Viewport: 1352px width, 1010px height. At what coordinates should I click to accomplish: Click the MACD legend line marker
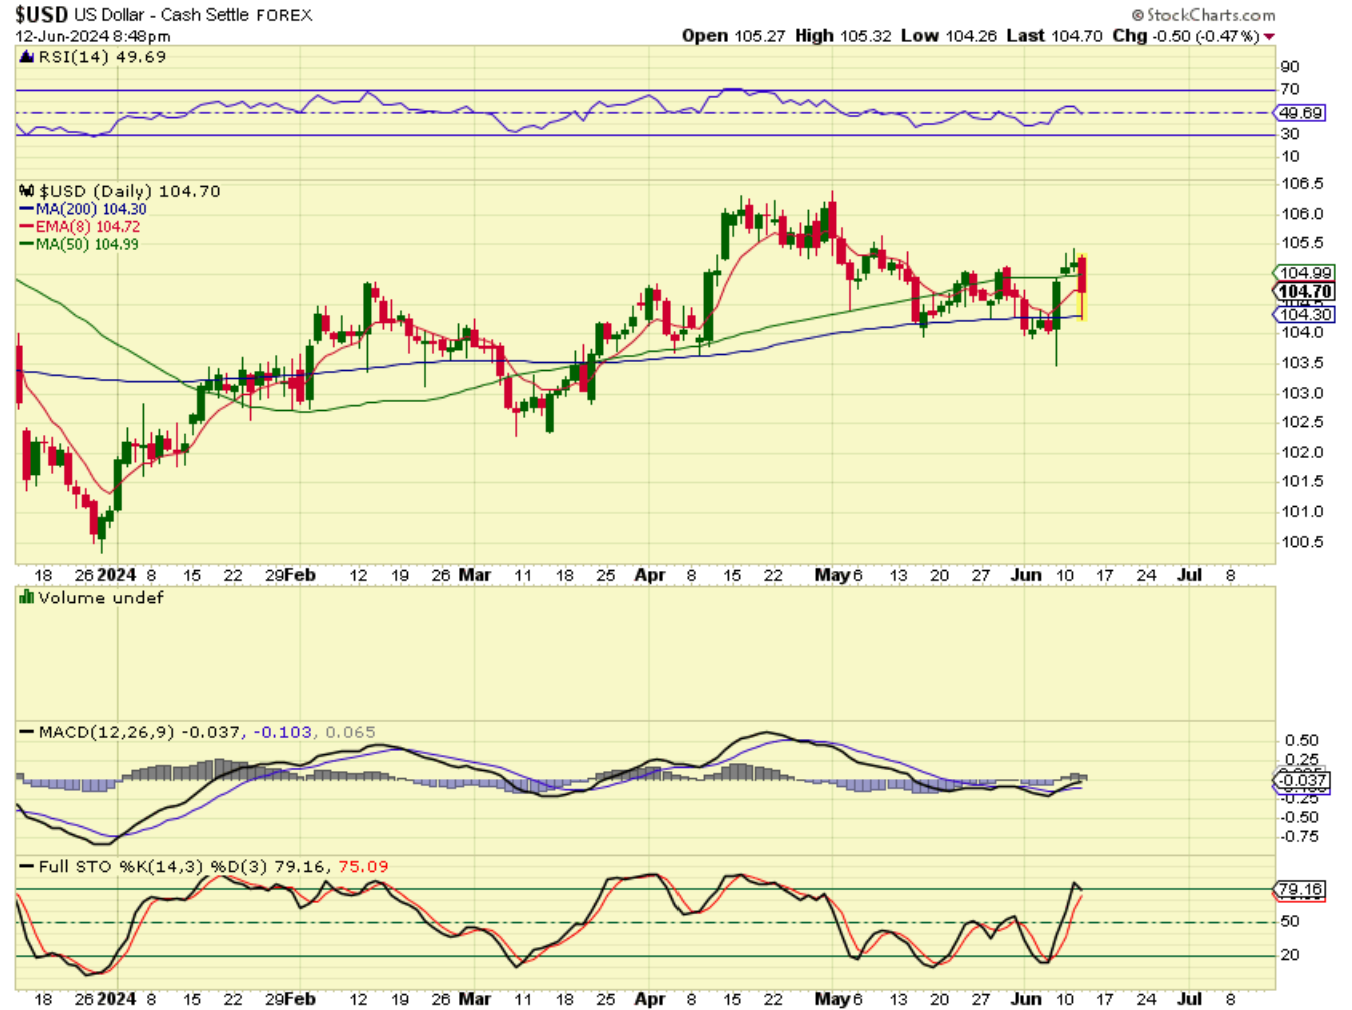pyautogui.click(x=27, y=732)
